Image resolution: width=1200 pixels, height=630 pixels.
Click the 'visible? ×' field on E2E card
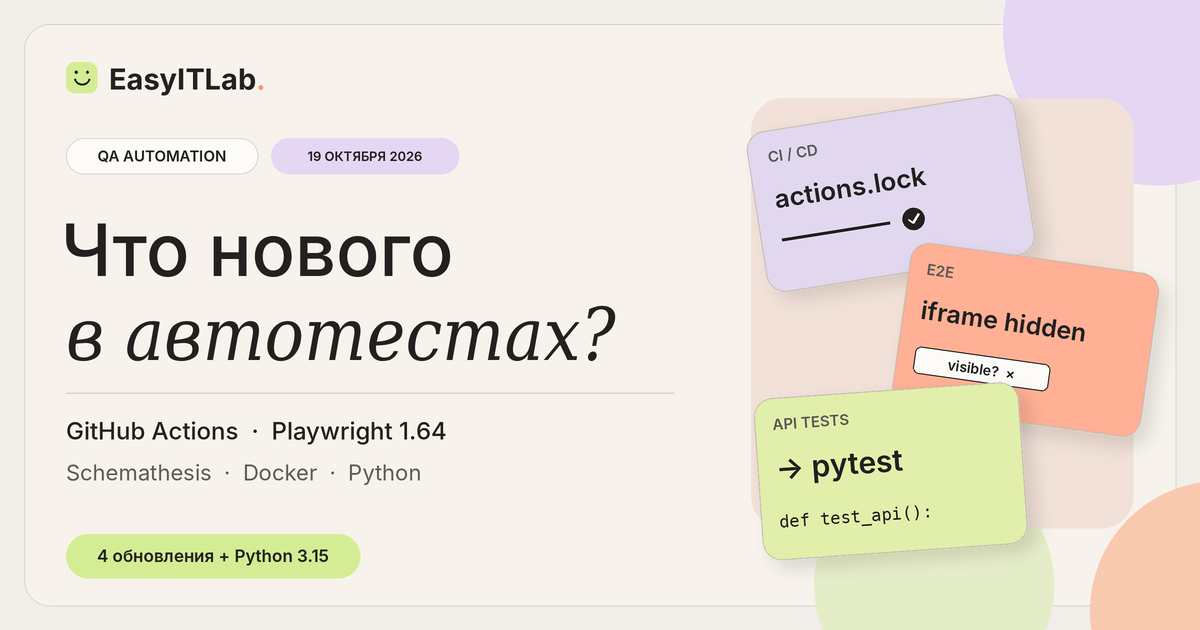pyautogui.click(x=982, y=370)
